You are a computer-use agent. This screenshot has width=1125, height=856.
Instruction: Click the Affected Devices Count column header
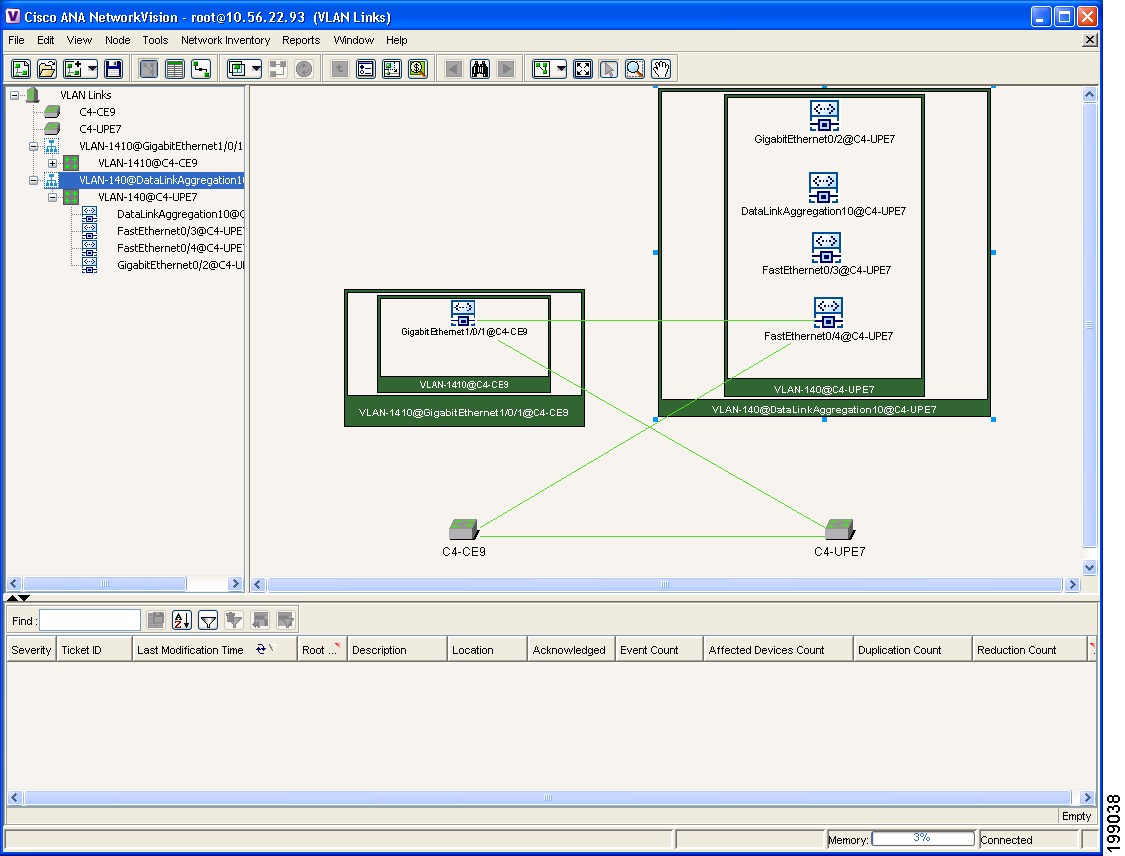[x=778, y=650]
